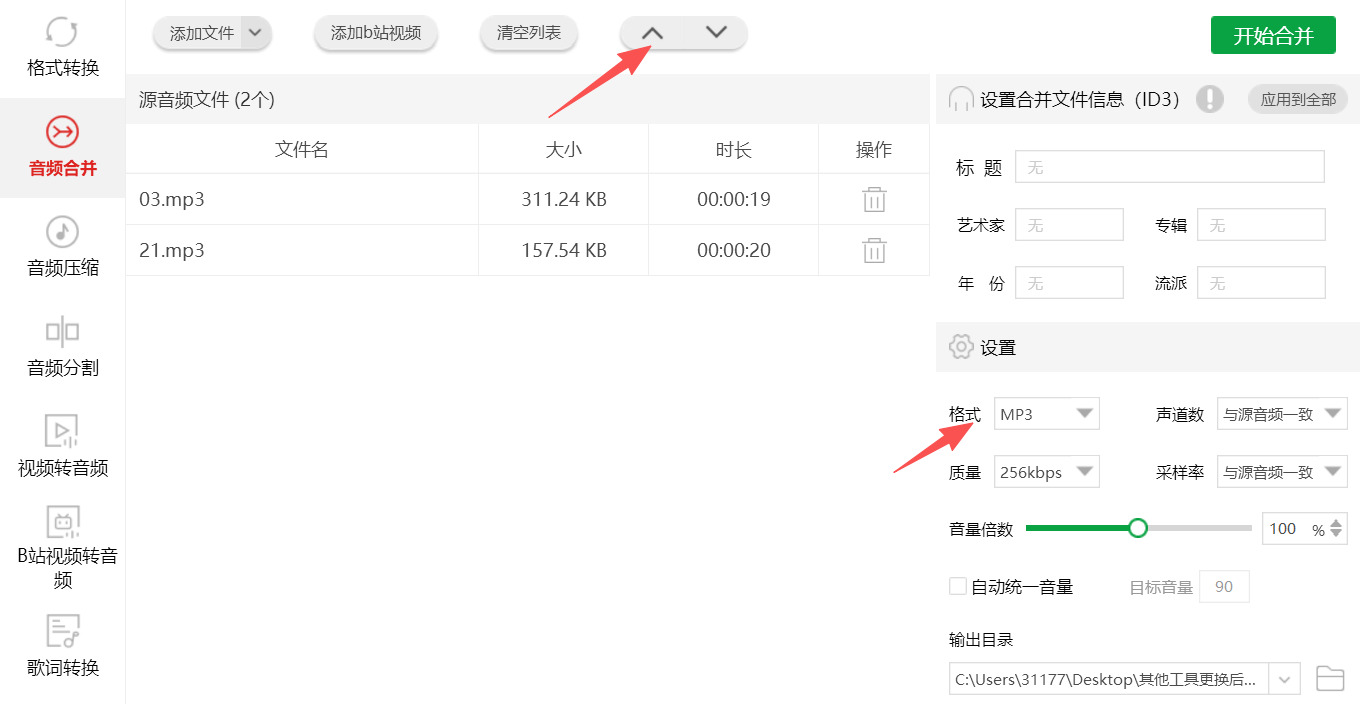The image size is (1360, 704).
Task: Open the 格式转换 sidebar tool
Action: 62,47
